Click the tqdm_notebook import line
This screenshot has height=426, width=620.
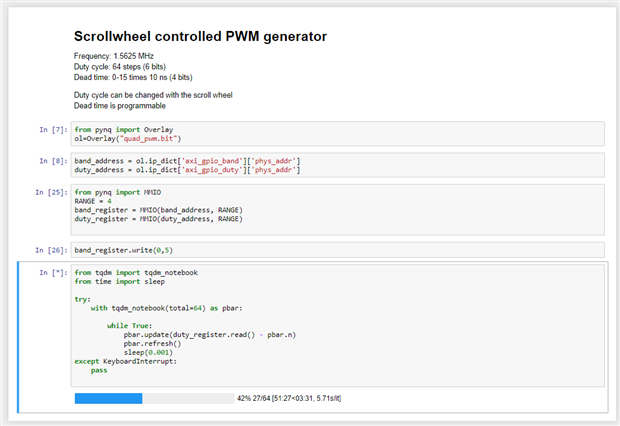point(136,272)
